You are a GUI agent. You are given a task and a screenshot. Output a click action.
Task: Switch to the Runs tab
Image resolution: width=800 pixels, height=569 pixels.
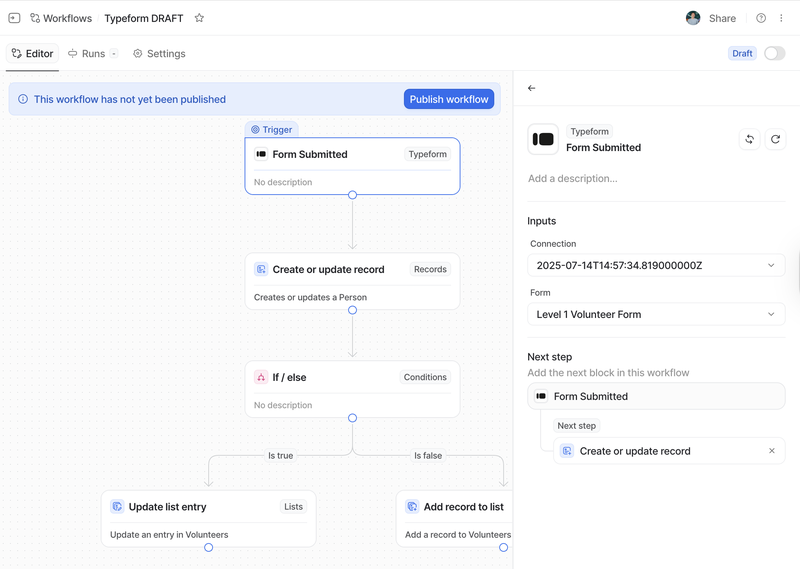(87, 54)
